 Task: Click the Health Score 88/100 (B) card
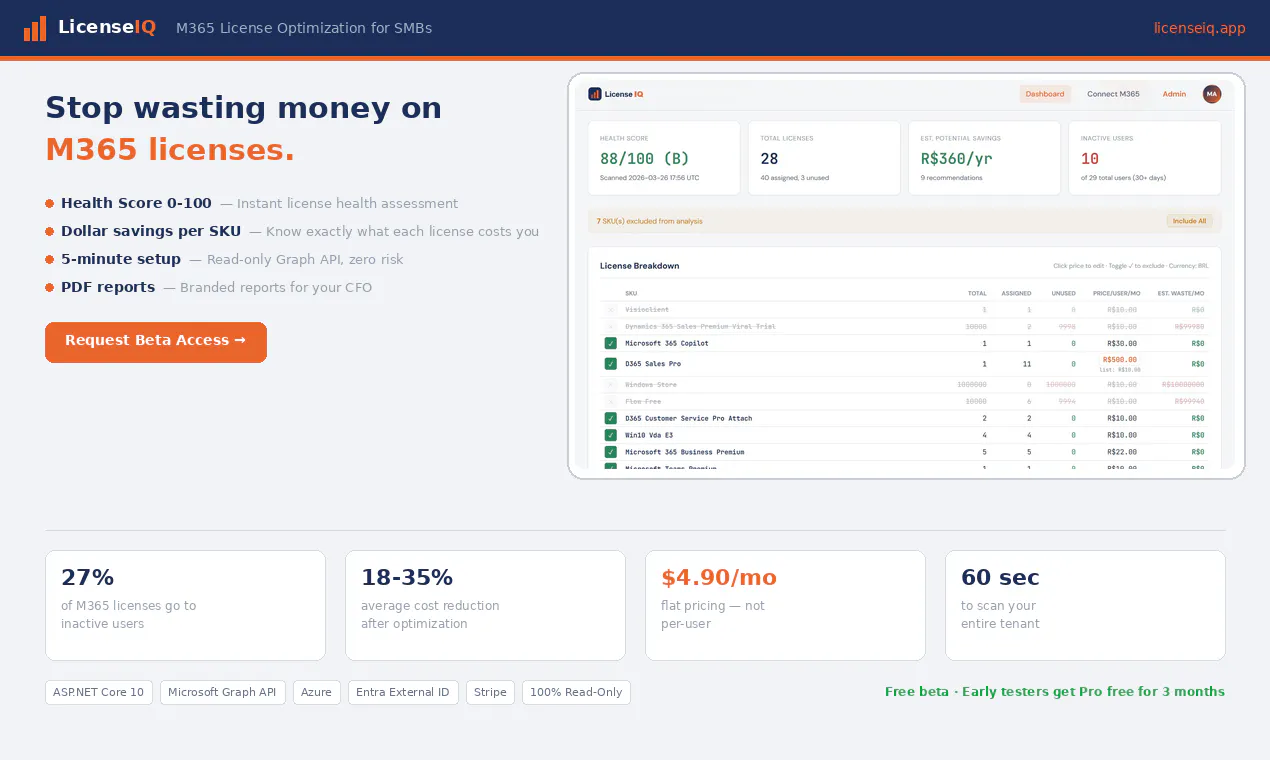coord(664,158)
